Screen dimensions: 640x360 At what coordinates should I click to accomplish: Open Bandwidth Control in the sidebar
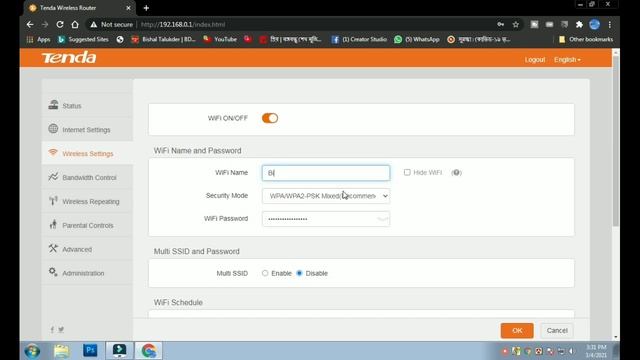[x=87, y=178]
